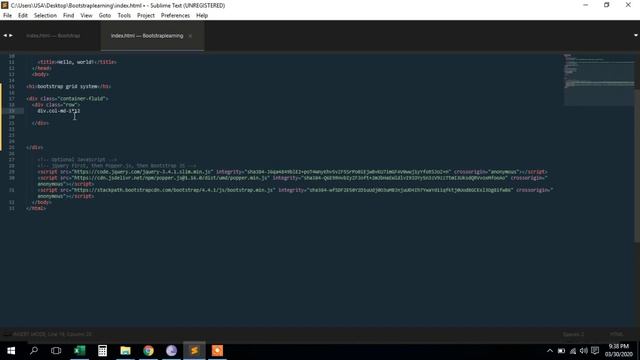Image resolution: width=640 pixels, height=360 pixels.
Task: Open the Windows Start menu
Action: [11, 351]
